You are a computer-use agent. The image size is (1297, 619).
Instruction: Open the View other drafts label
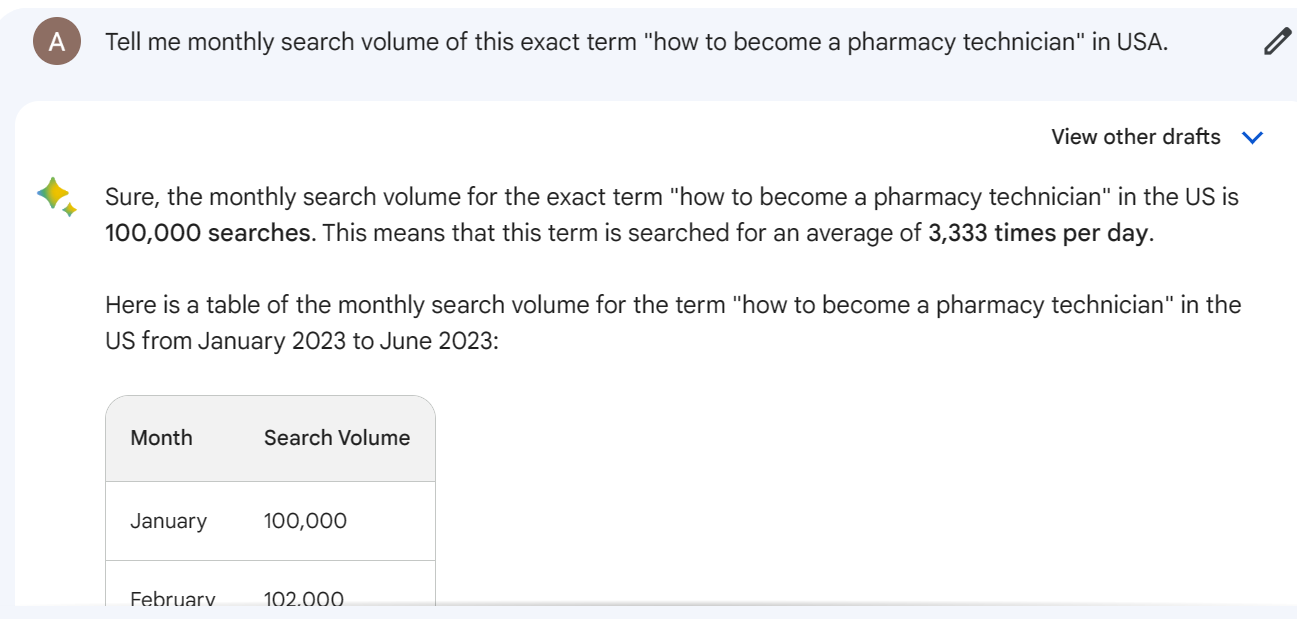[1136, 137]
